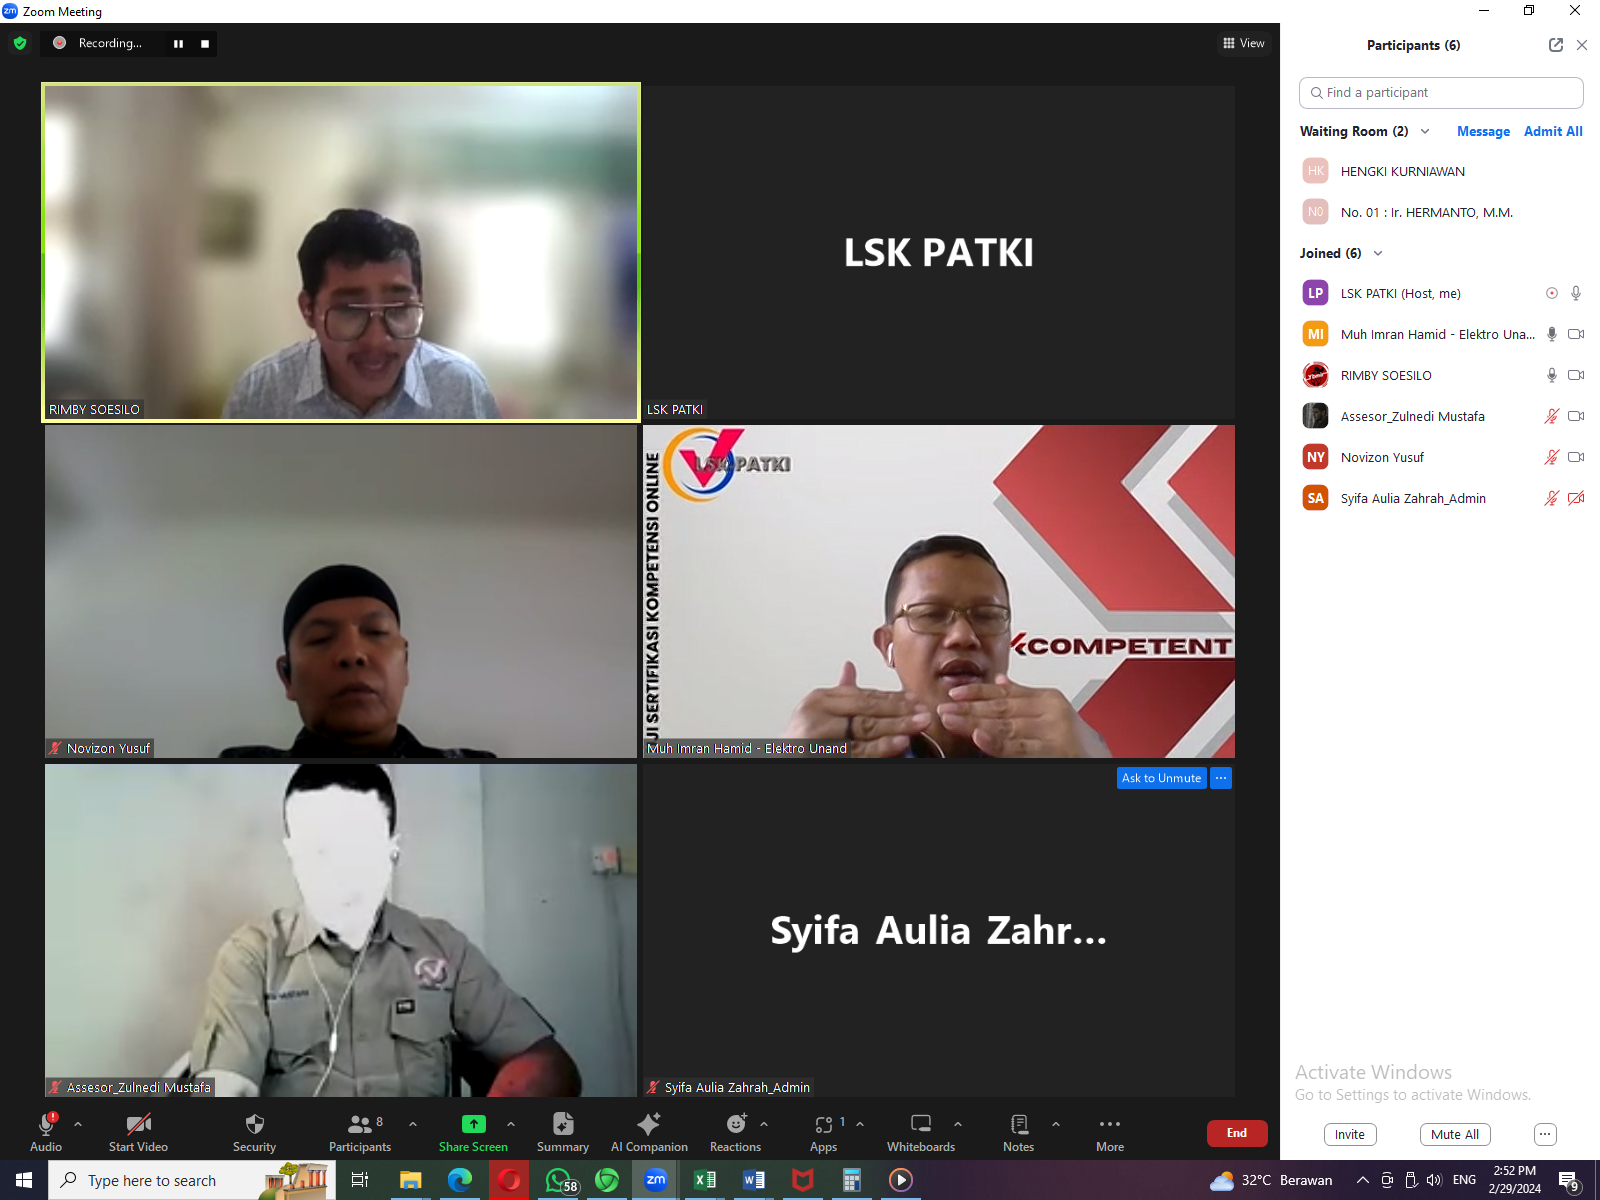Select Muh Imran Hamid - Elektro Unand tile
This screenshot has height=1200, width=1600.
tap(939, 591)
